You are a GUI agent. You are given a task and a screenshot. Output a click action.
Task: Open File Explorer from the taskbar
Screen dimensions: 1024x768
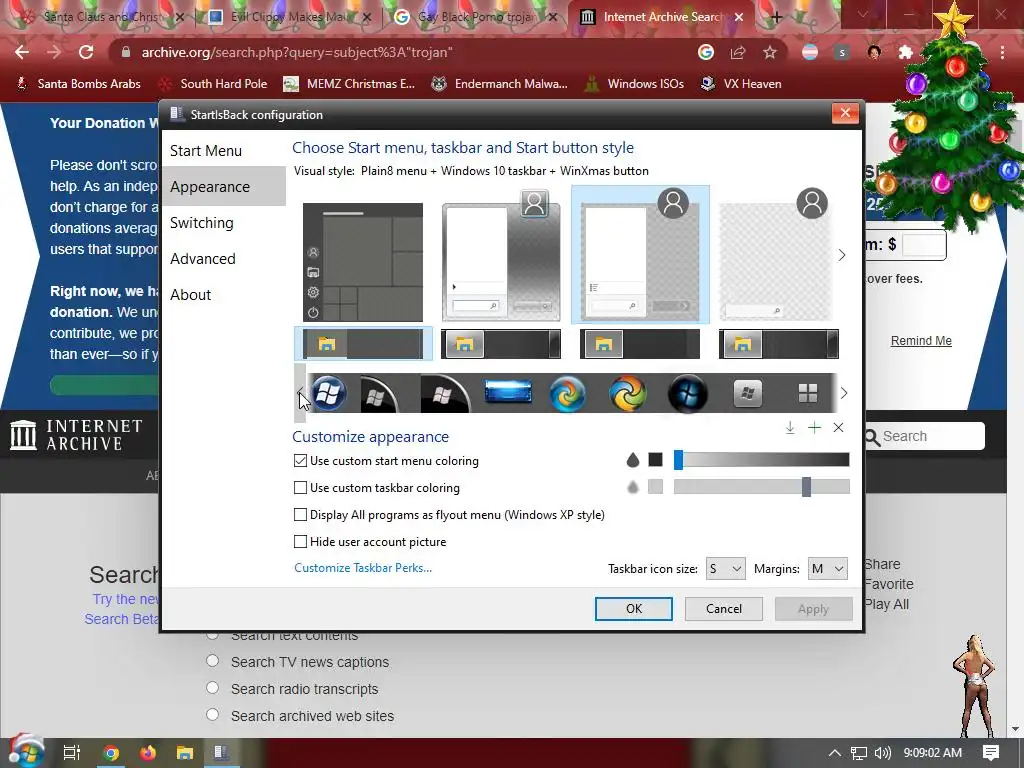(185, 753)
